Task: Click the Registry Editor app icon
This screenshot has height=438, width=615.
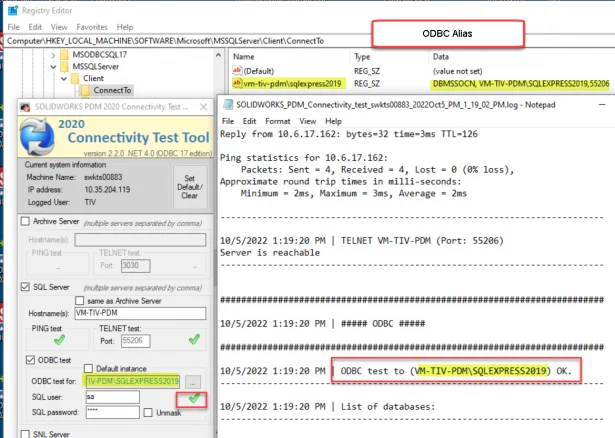Action: point(9,9)
